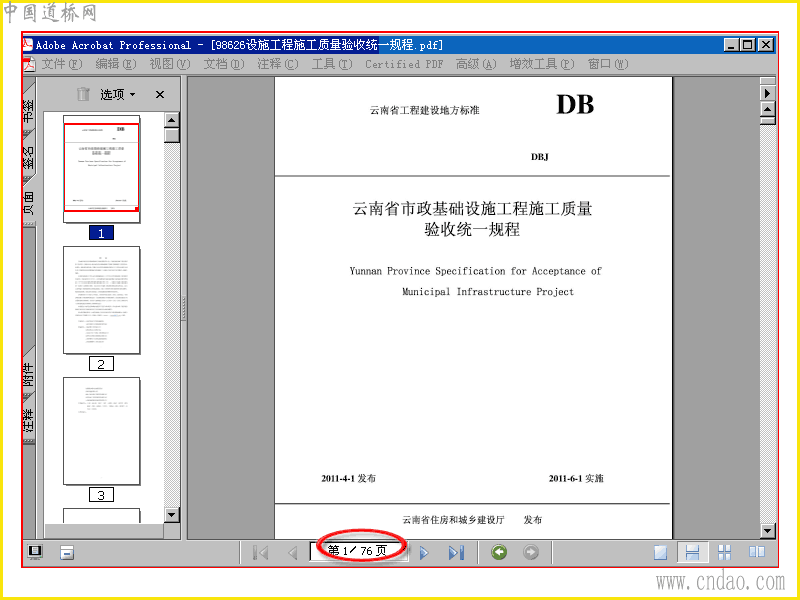Go to the first page using navigation arrow

click(261, 553)
